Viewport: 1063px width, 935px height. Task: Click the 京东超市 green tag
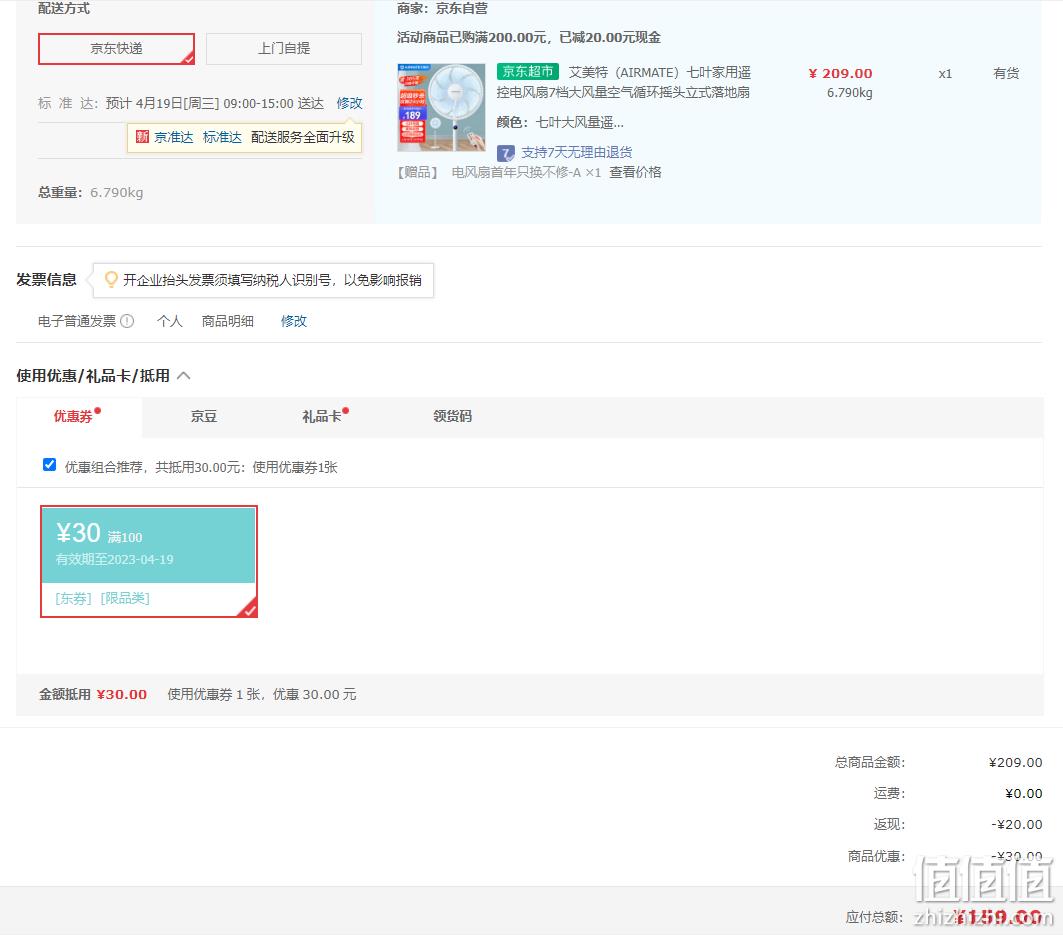[527, 72]
